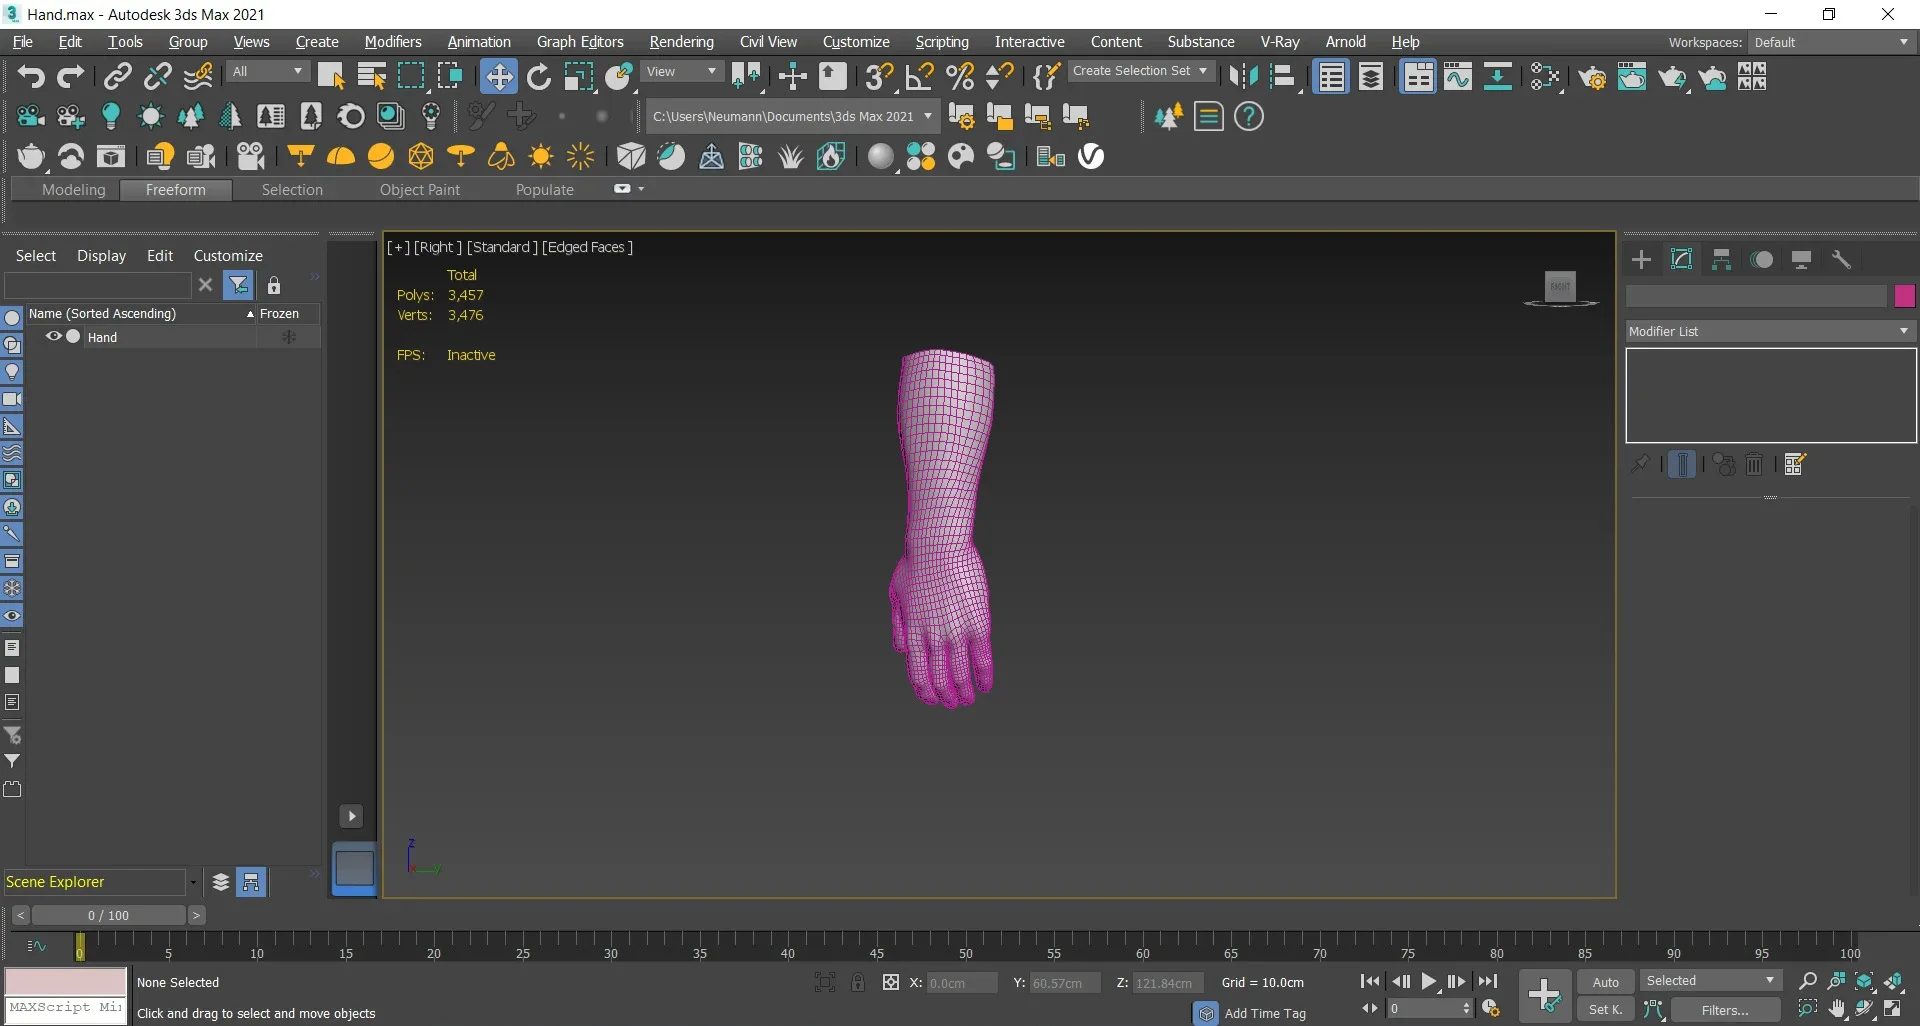
Task: Open the Workspaces Default dropdown
Action: coord(1830,42)
